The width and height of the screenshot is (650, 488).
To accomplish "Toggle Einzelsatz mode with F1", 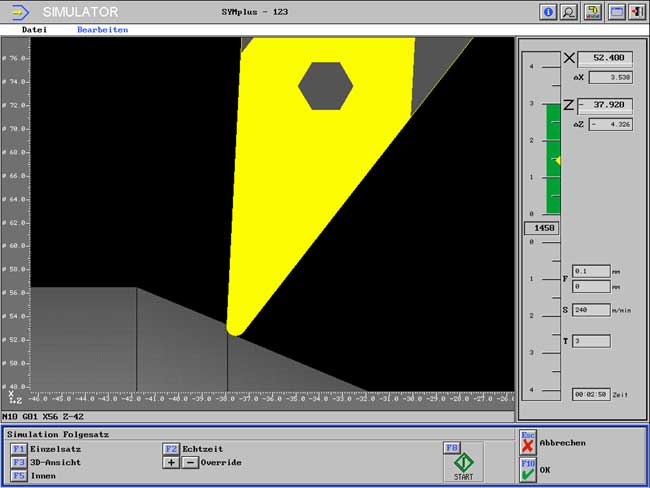I will coord(18,450).
